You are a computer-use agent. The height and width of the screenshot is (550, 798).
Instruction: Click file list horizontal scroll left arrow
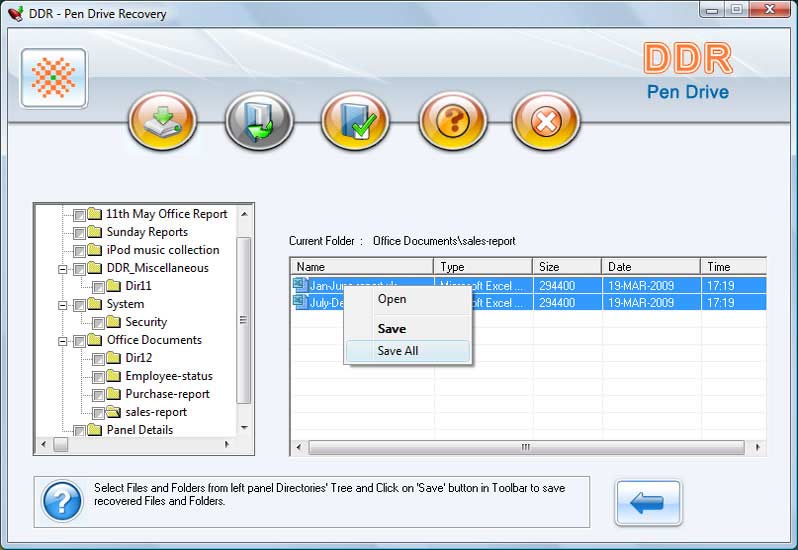pos(299,447)
